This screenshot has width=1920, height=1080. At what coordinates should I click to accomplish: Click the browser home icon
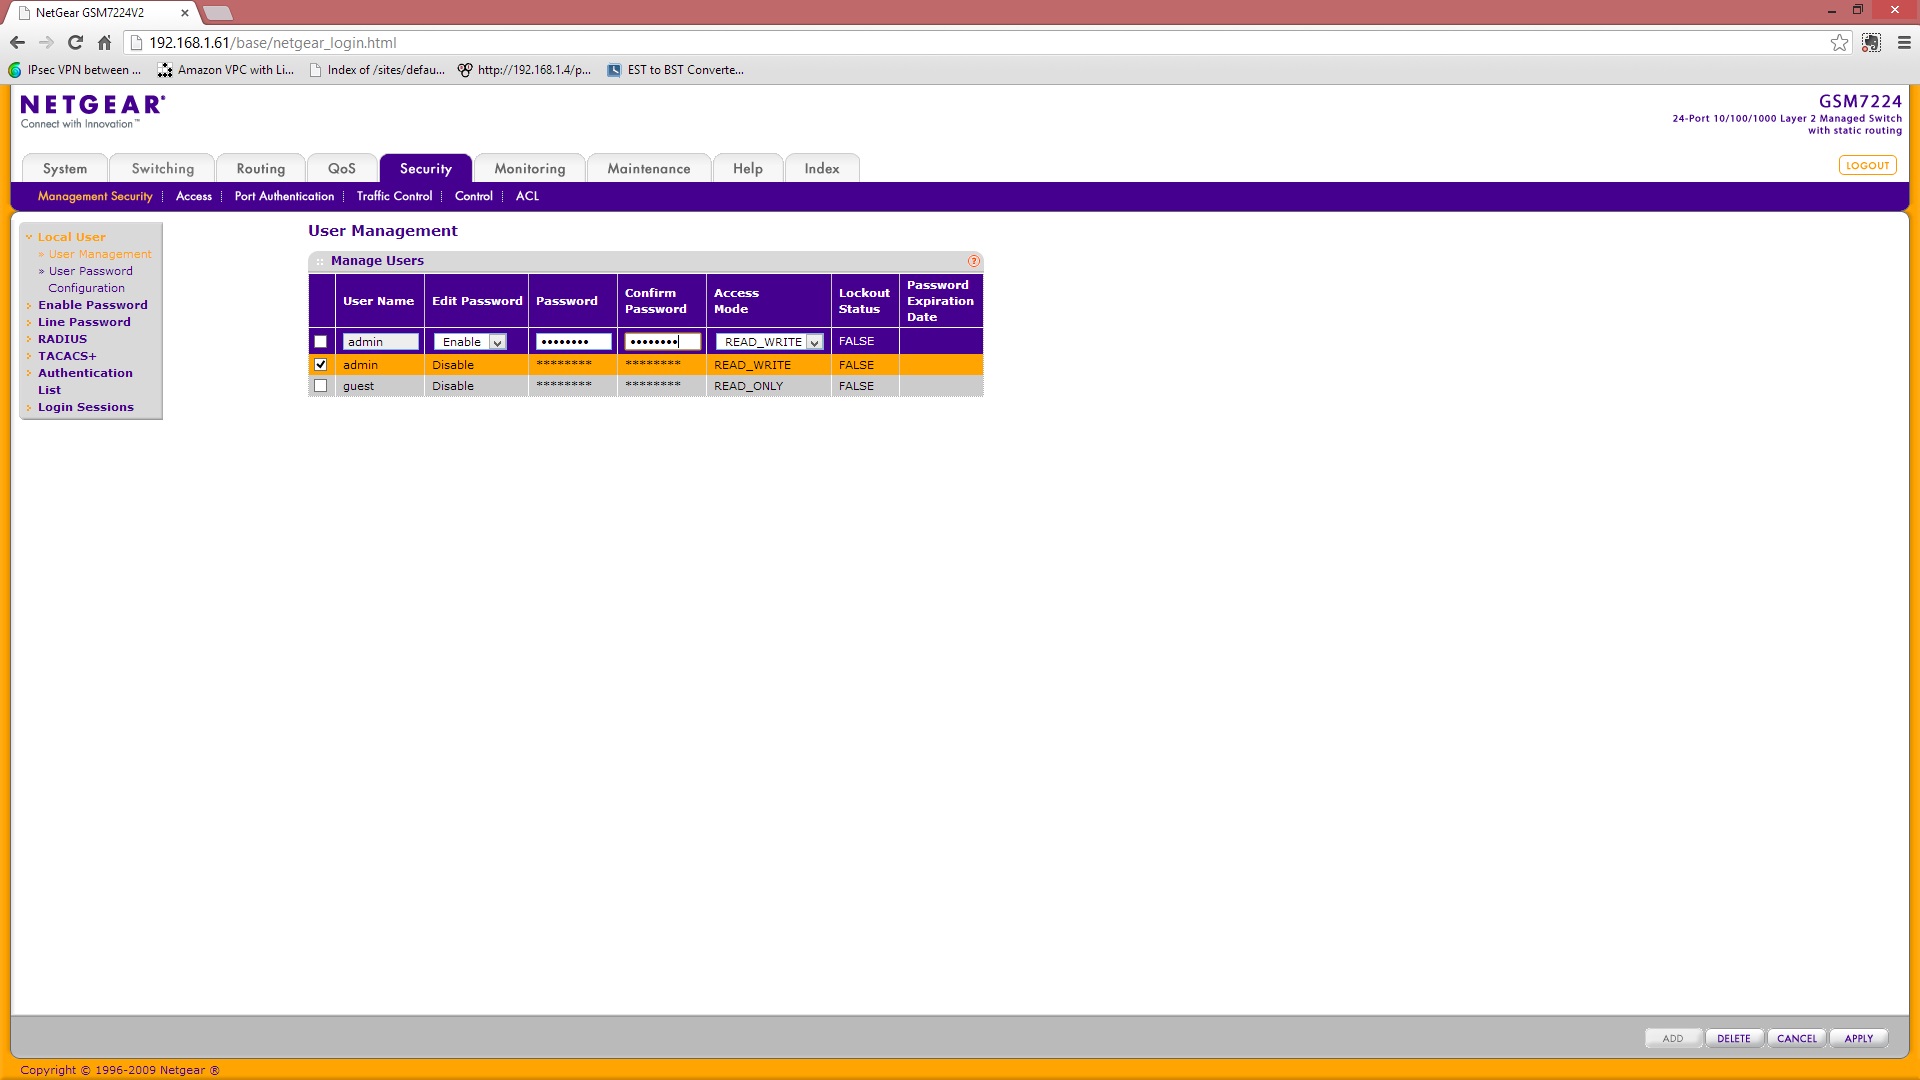(x=104, y=42)
